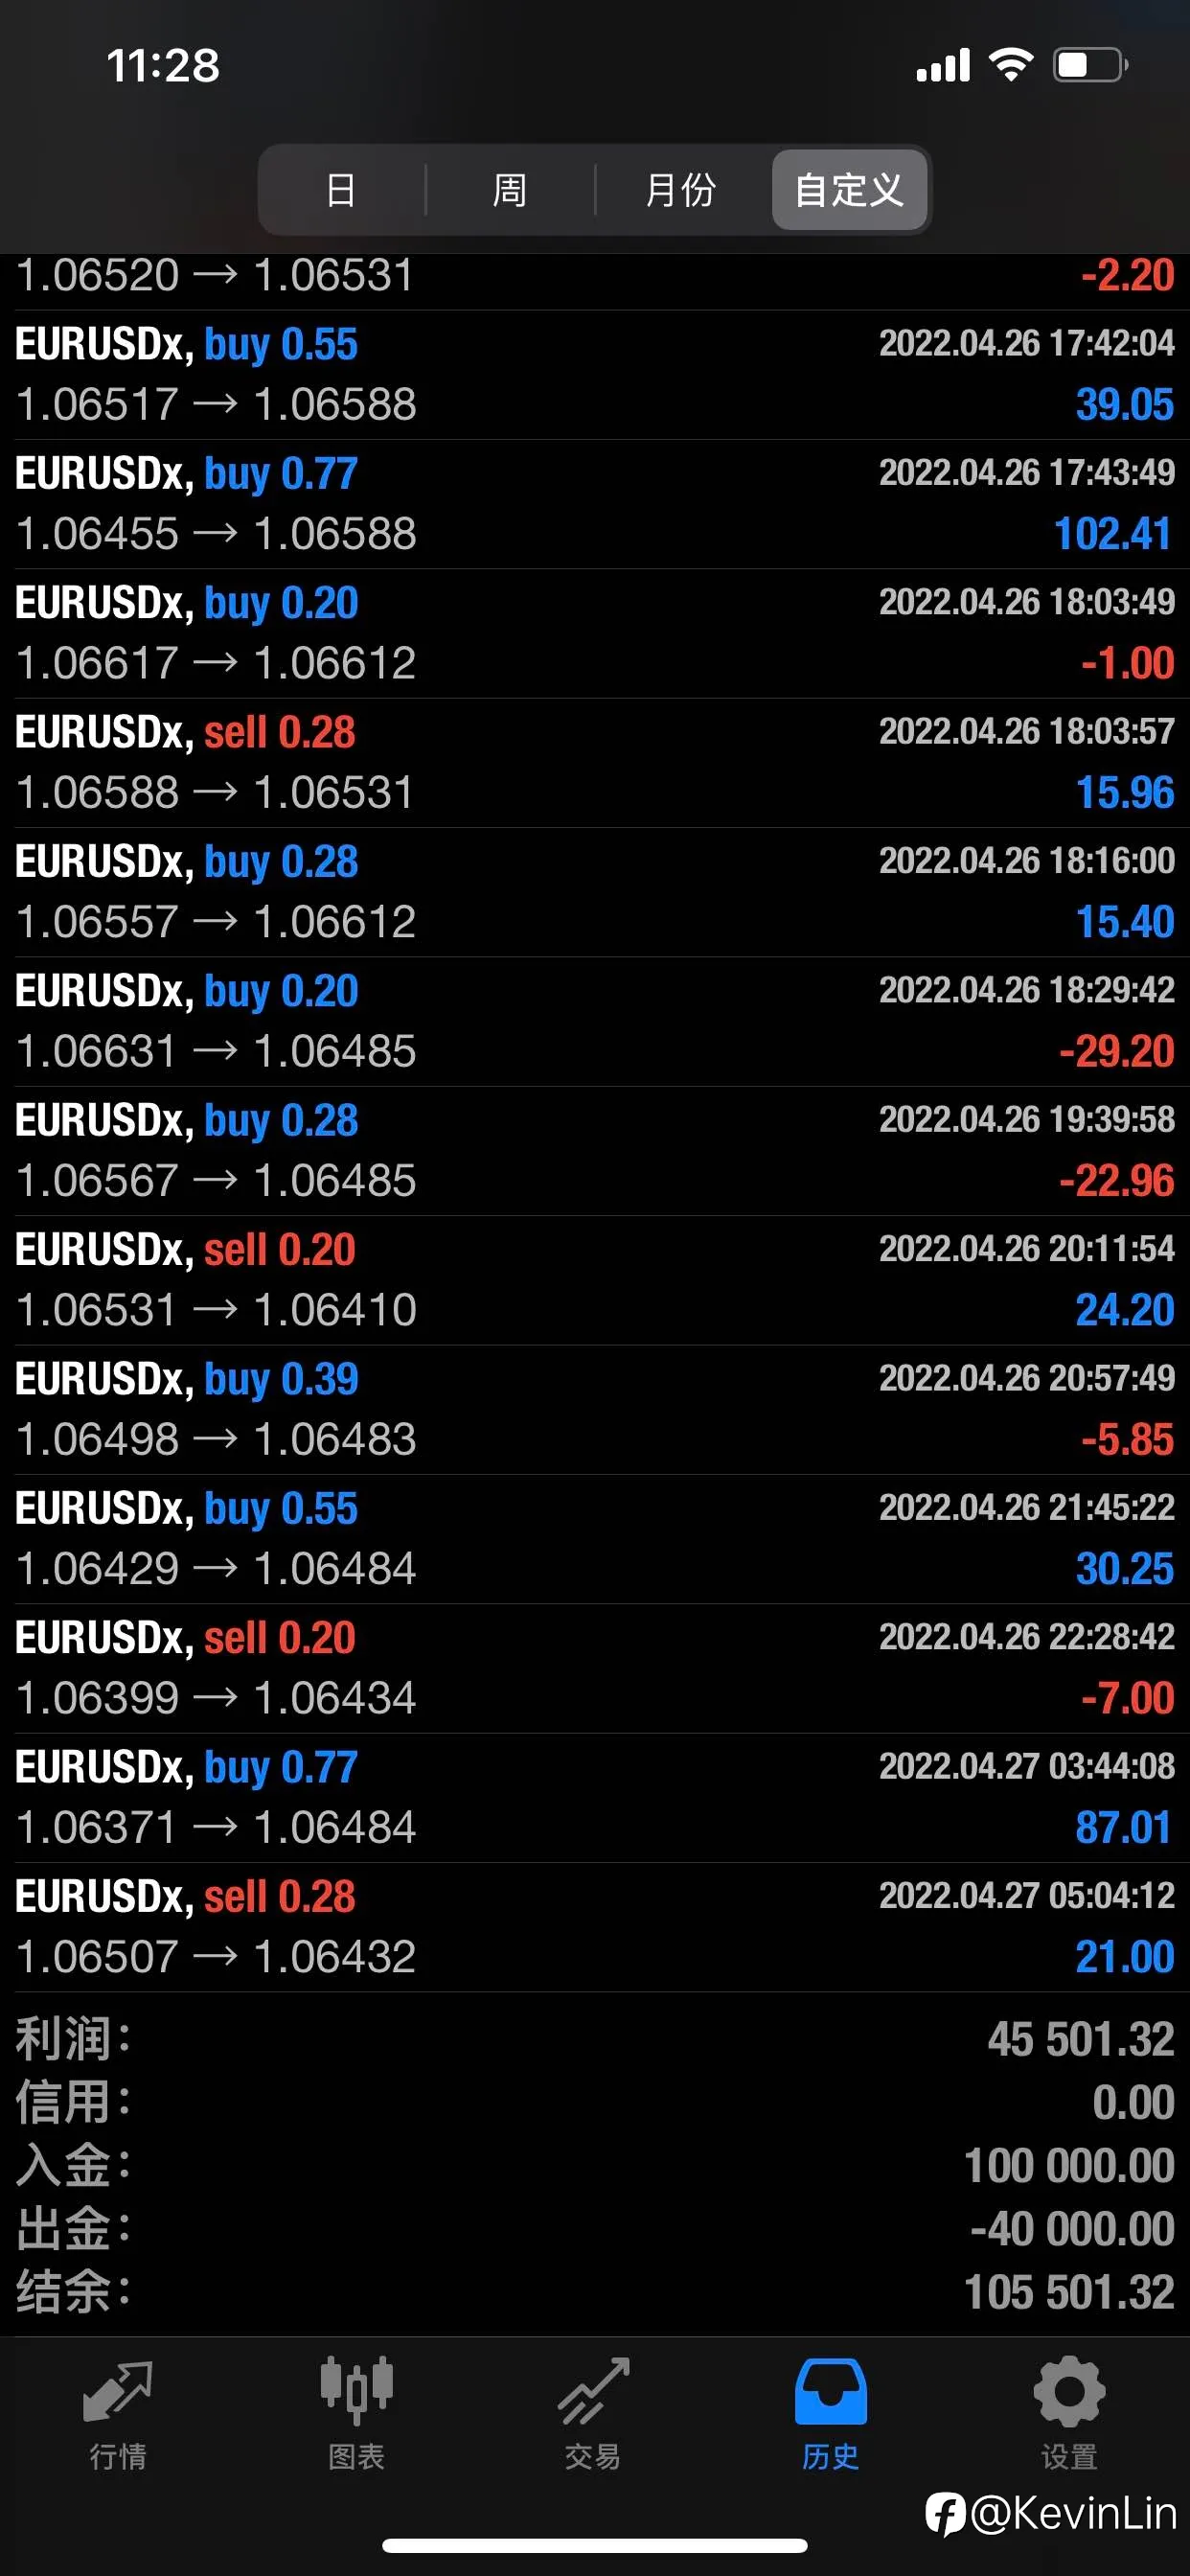Select the 日 day period segment
The width and height of the screenshot is (1190, 2576).
pos(341,190)
